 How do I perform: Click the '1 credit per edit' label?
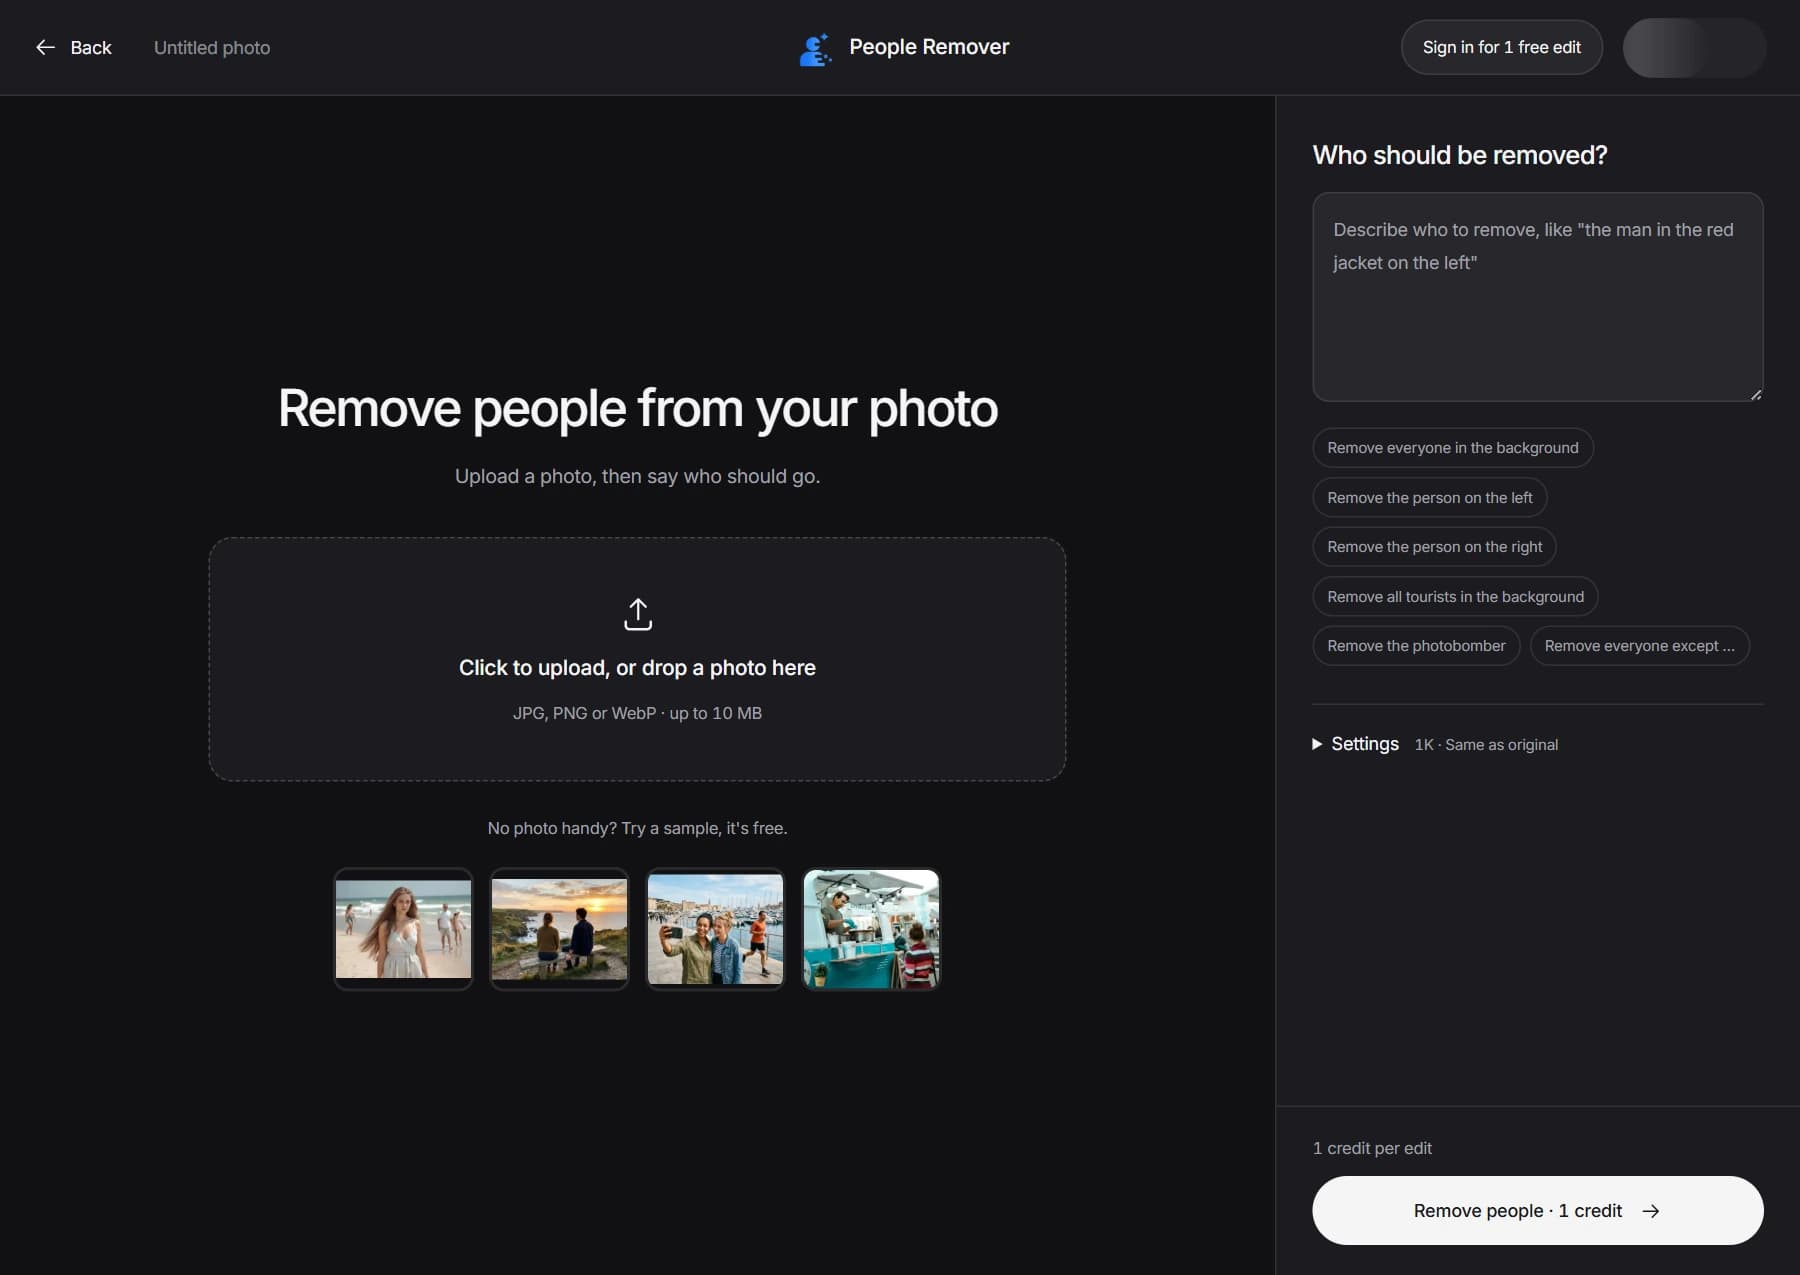(x=1372, y=1148)
